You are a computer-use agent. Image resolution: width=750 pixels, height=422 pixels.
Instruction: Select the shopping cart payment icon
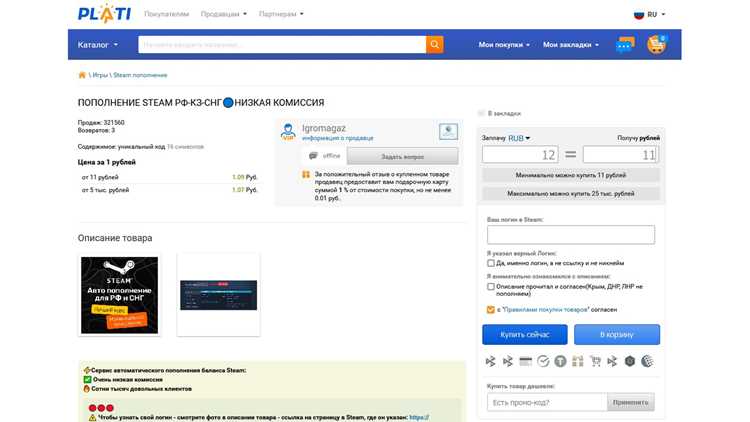(x=595, y=361)
